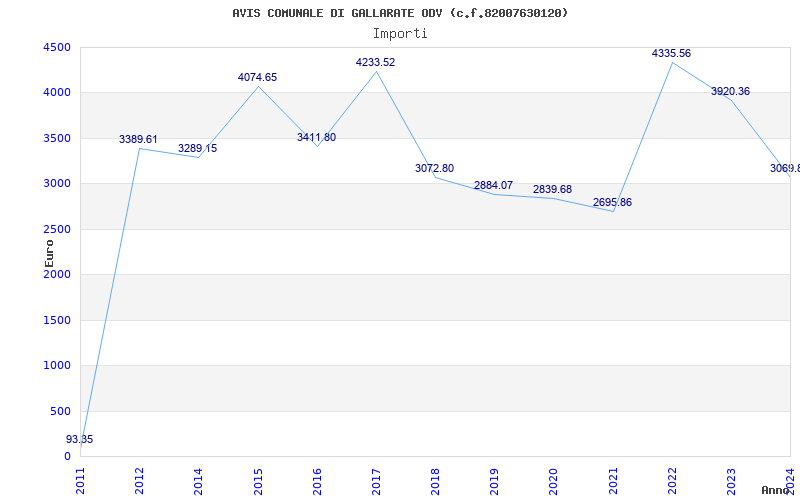
Task: Click year 2020 on x-axis
Action: coord(554,481)
